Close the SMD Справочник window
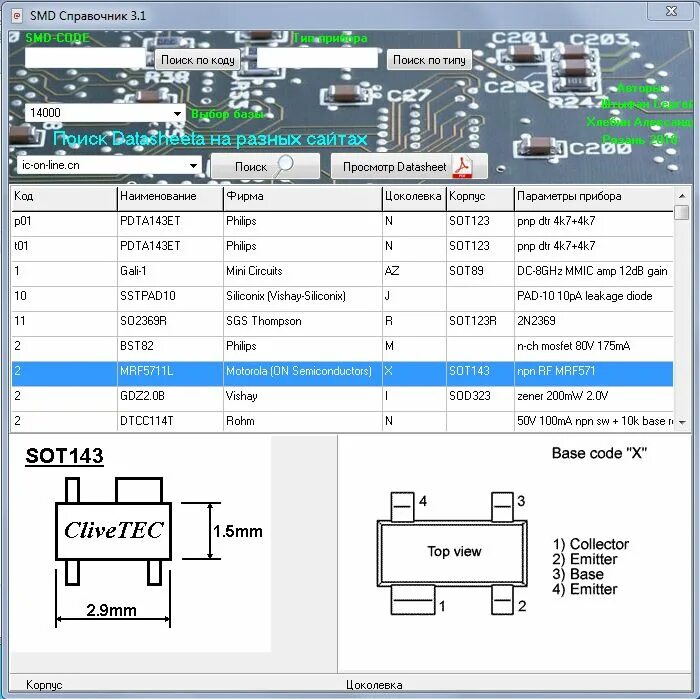Screen dimensions: 700x699 click(671, 11)
